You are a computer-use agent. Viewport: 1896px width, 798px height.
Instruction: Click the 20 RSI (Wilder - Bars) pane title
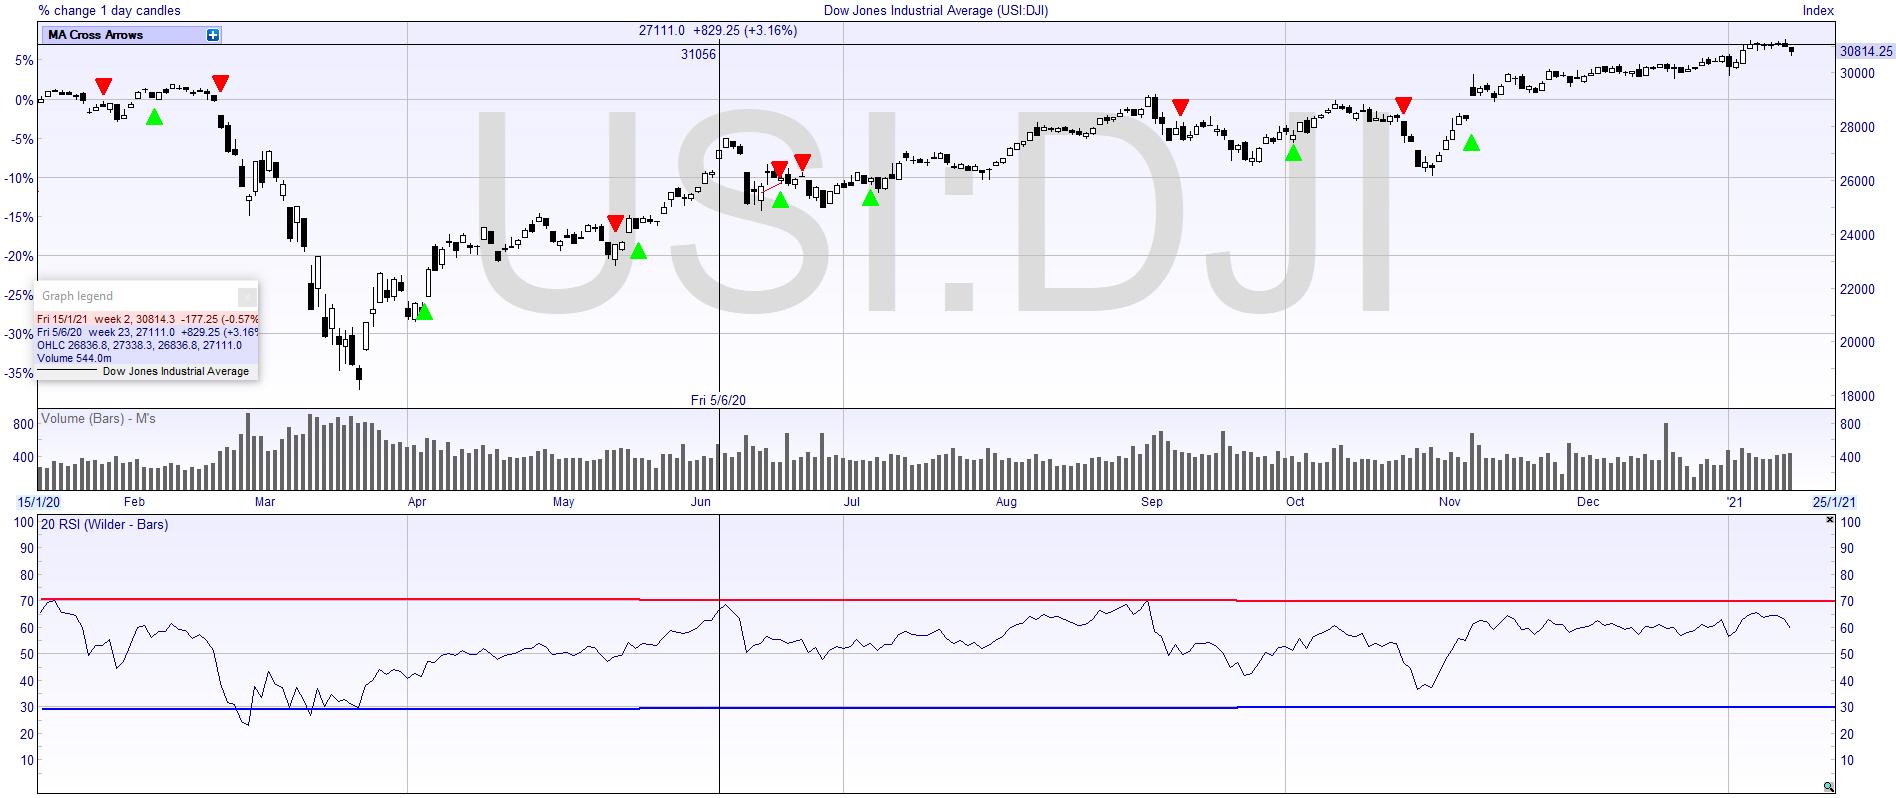coord(104,524)
